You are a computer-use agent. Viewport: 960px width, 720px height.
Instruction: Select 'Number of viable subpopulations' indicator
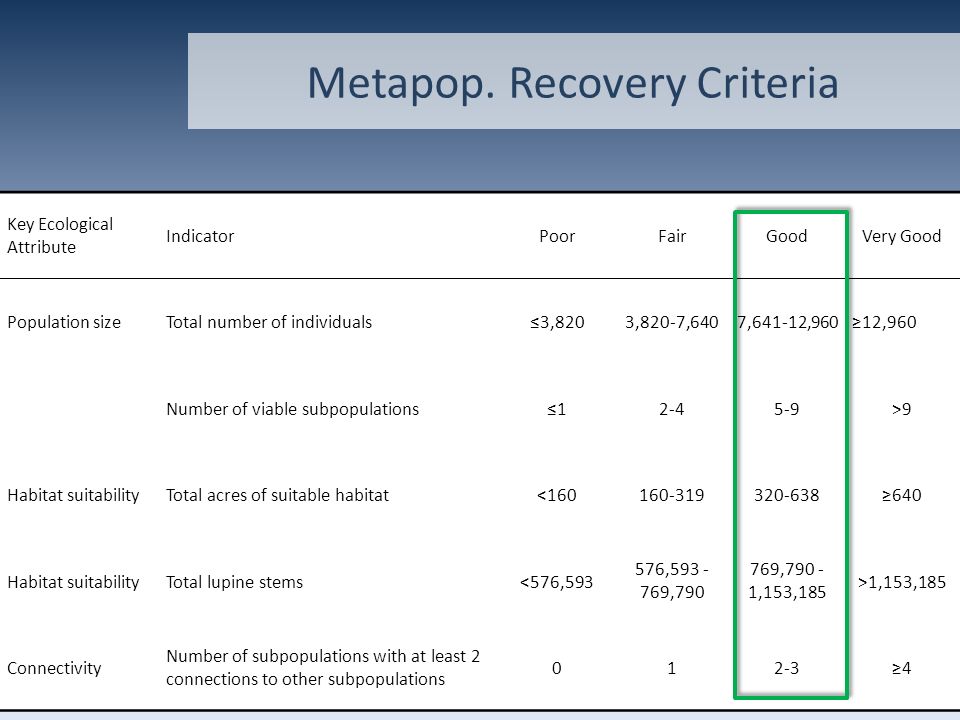(x=293, y=409)
